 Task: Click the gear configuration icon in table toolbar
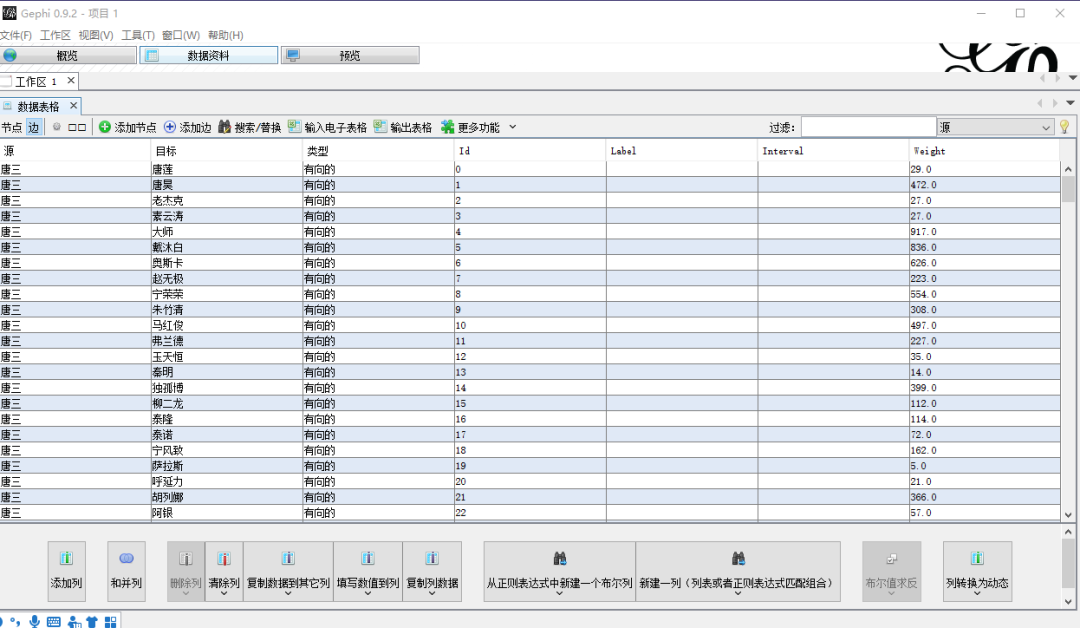tap(56, 127)
